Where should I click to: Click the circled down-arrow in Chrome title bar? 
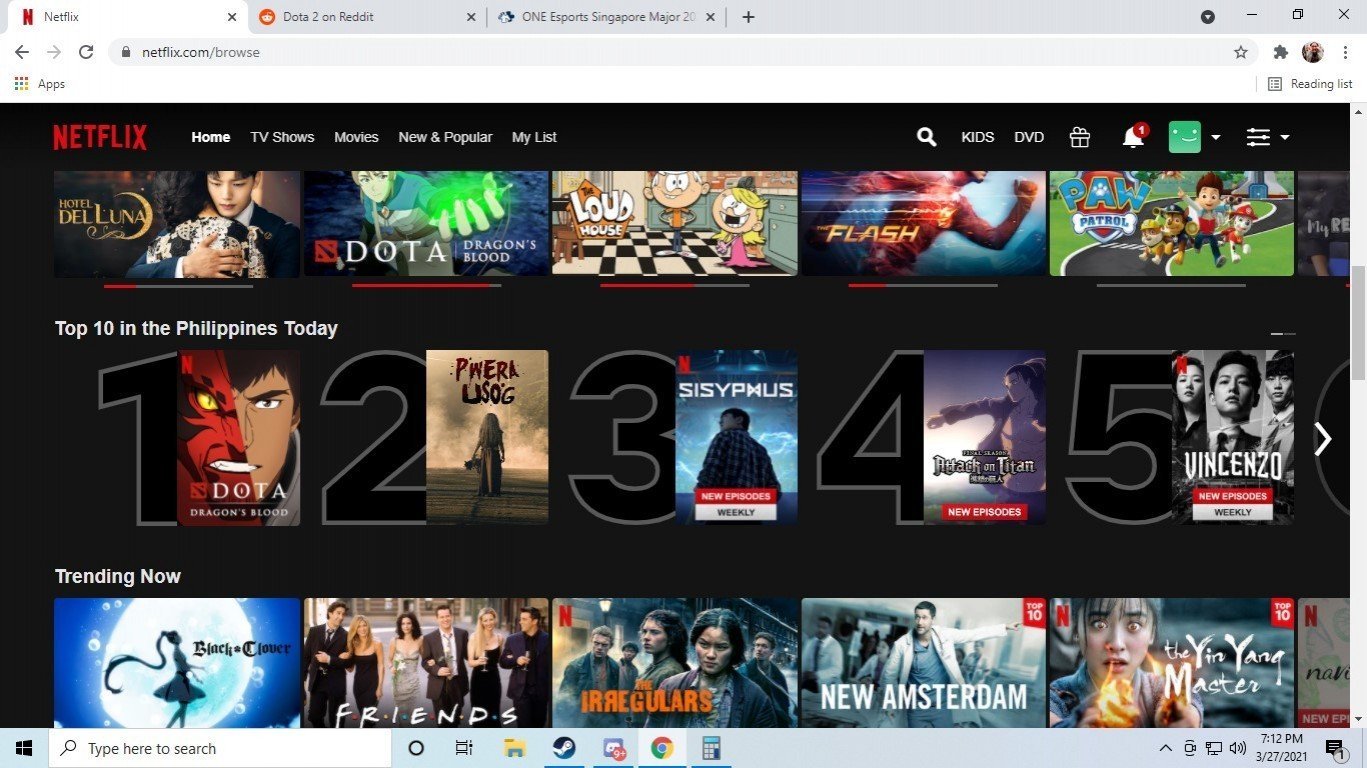point(1208,17)
